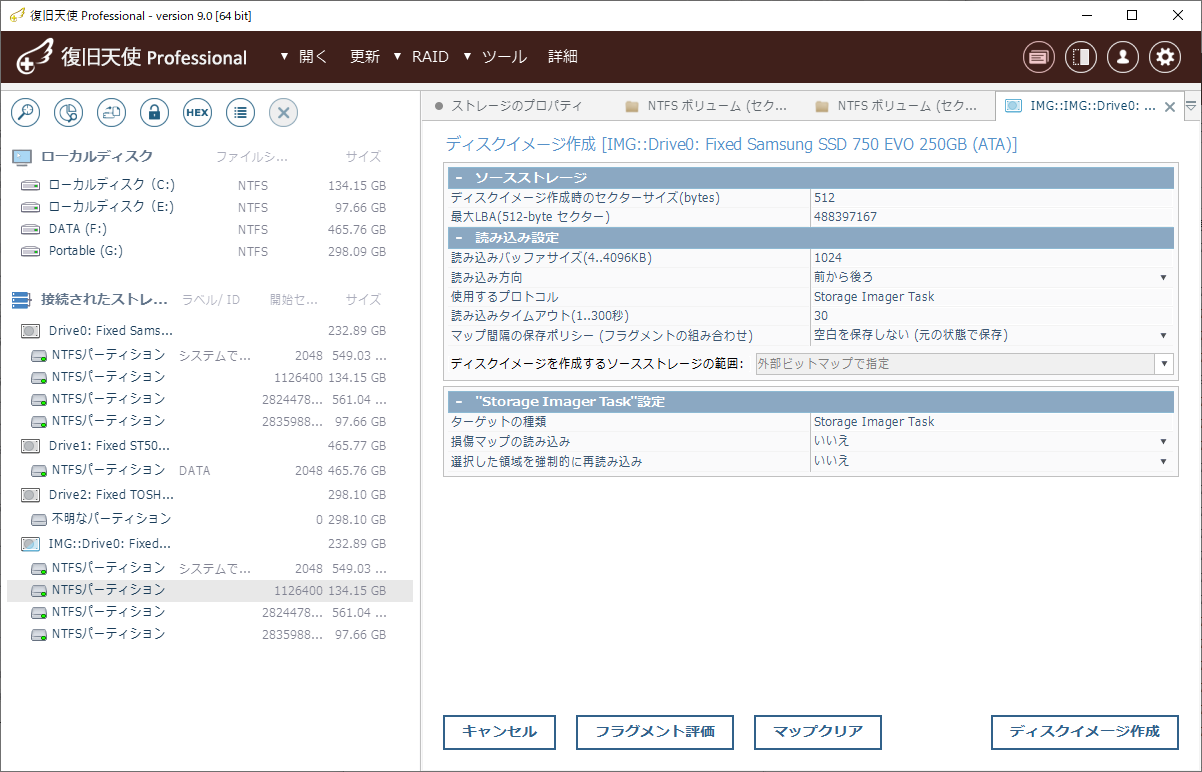Click the header side panel layout icon
This screenshot has height=772, width=1202.
(x=1081, y=57)
